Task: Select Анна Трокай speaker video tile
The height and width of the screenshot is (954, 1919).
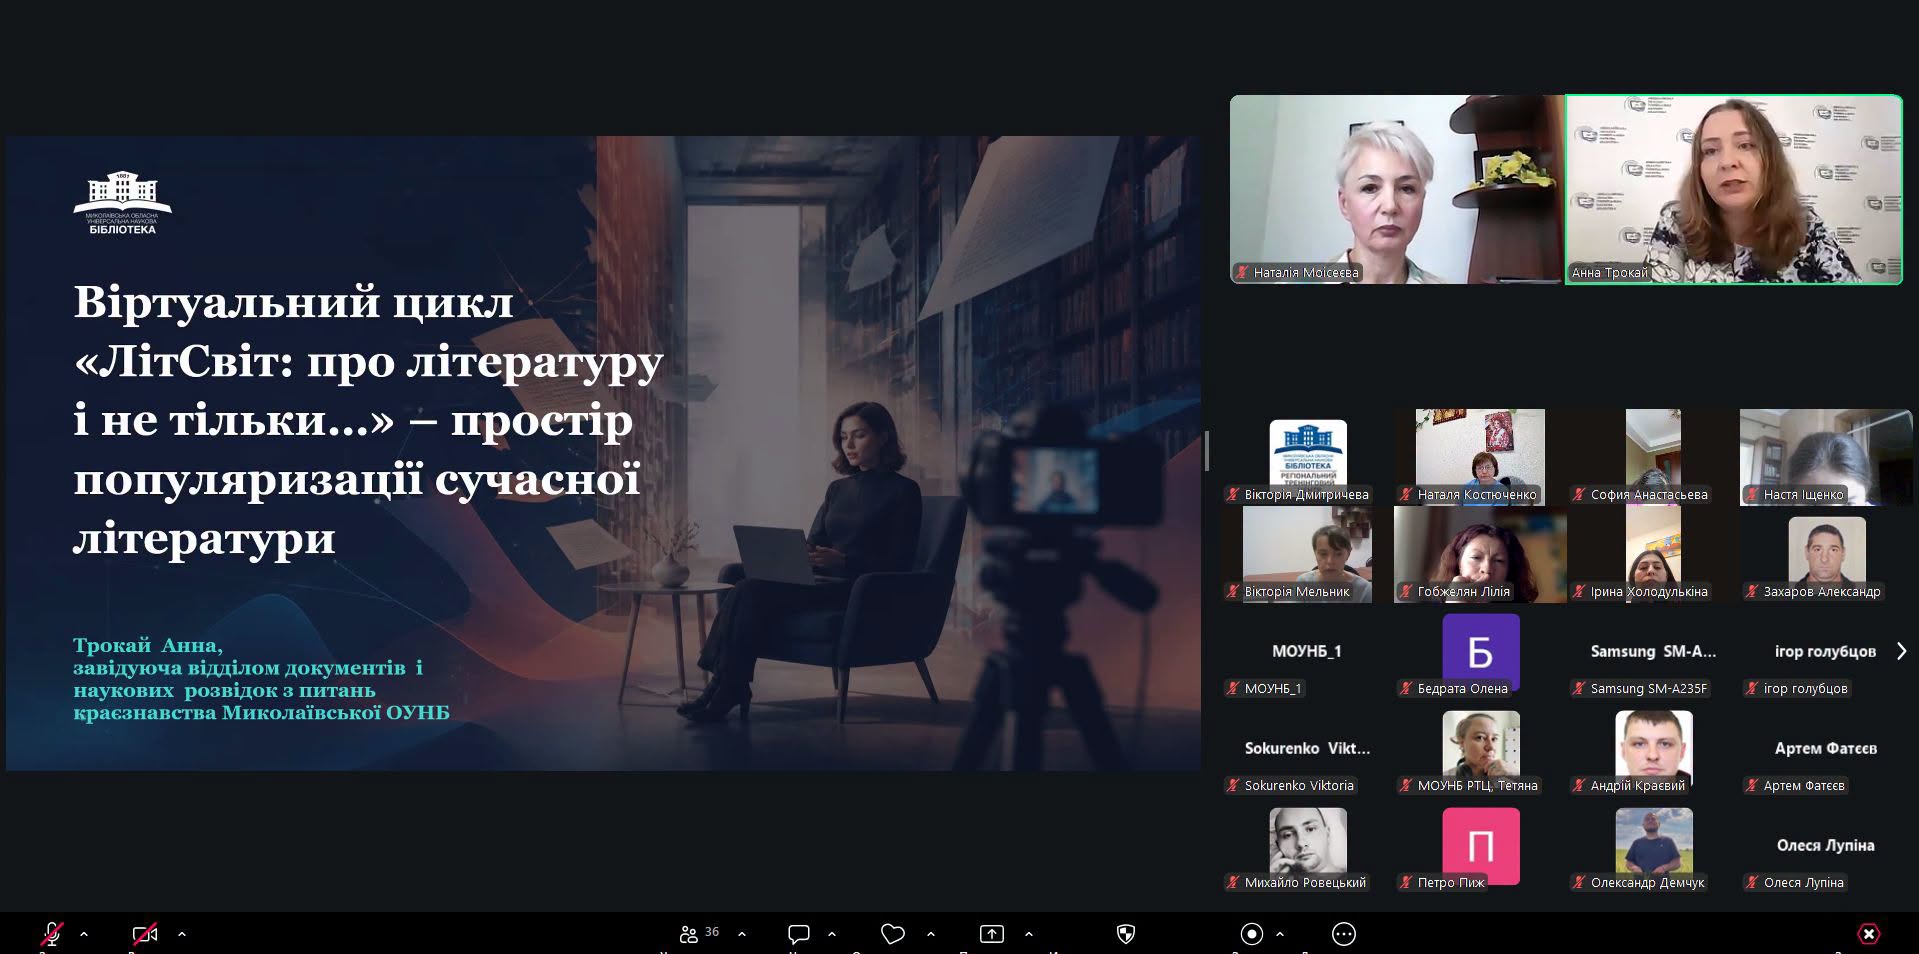Action: 1734,189
